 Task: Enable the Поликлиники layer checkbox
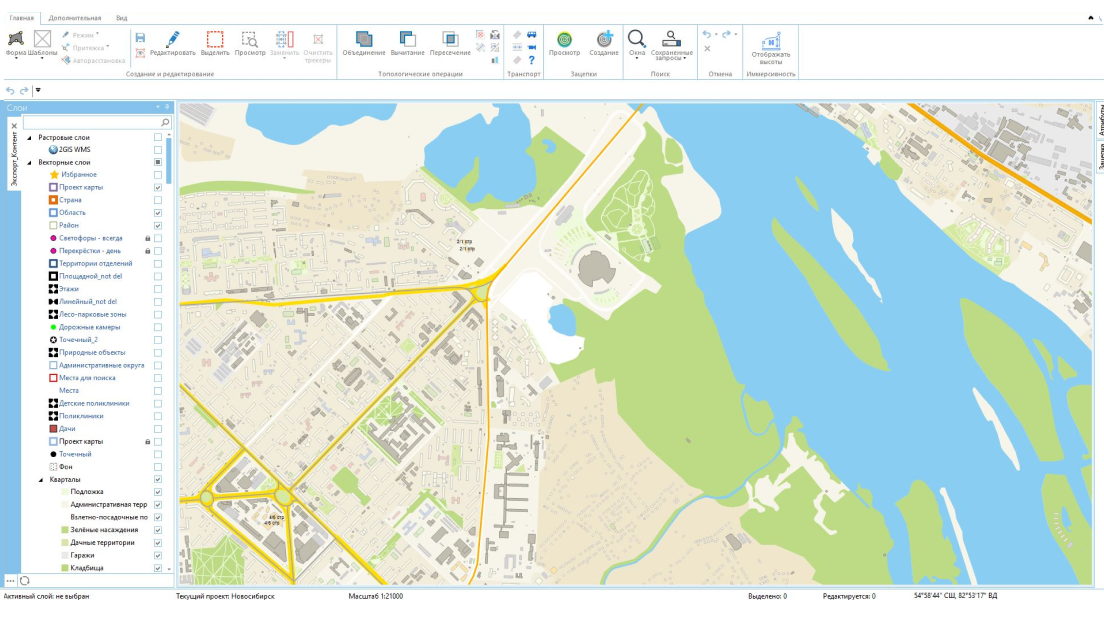tap(158, 416)
